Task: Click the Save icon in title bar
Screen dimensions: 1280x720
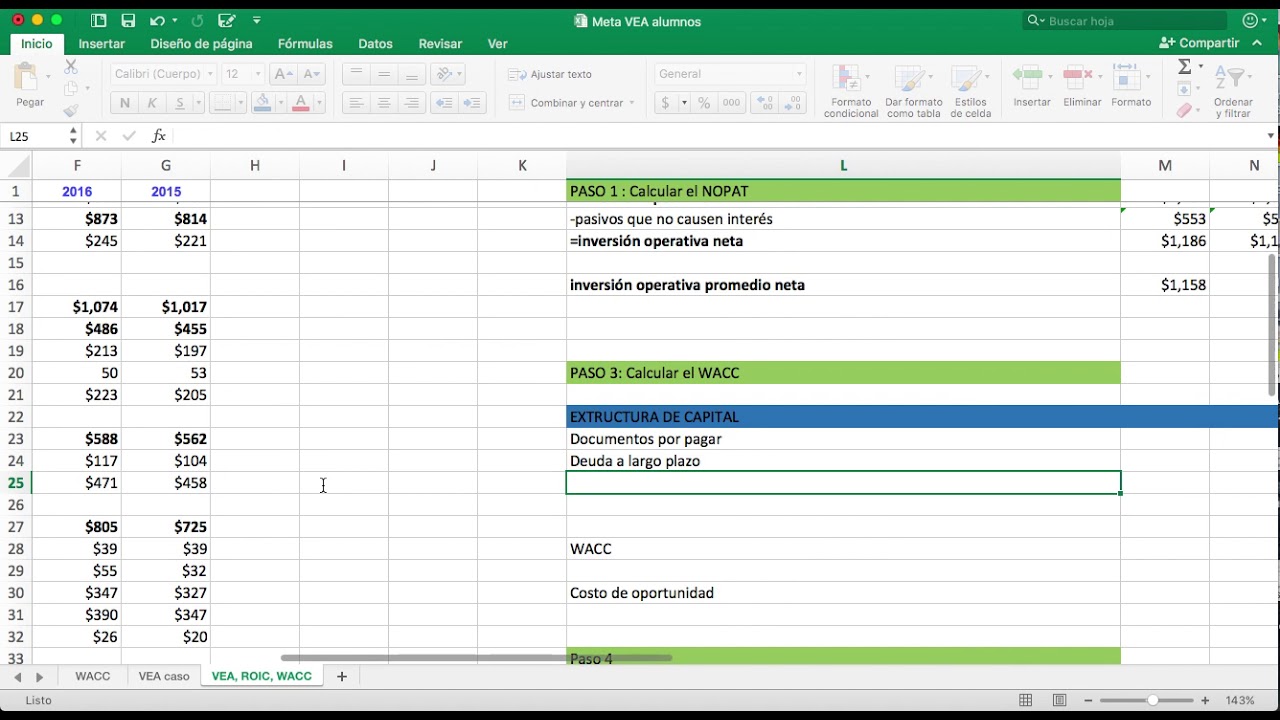Action: [128, 21]
